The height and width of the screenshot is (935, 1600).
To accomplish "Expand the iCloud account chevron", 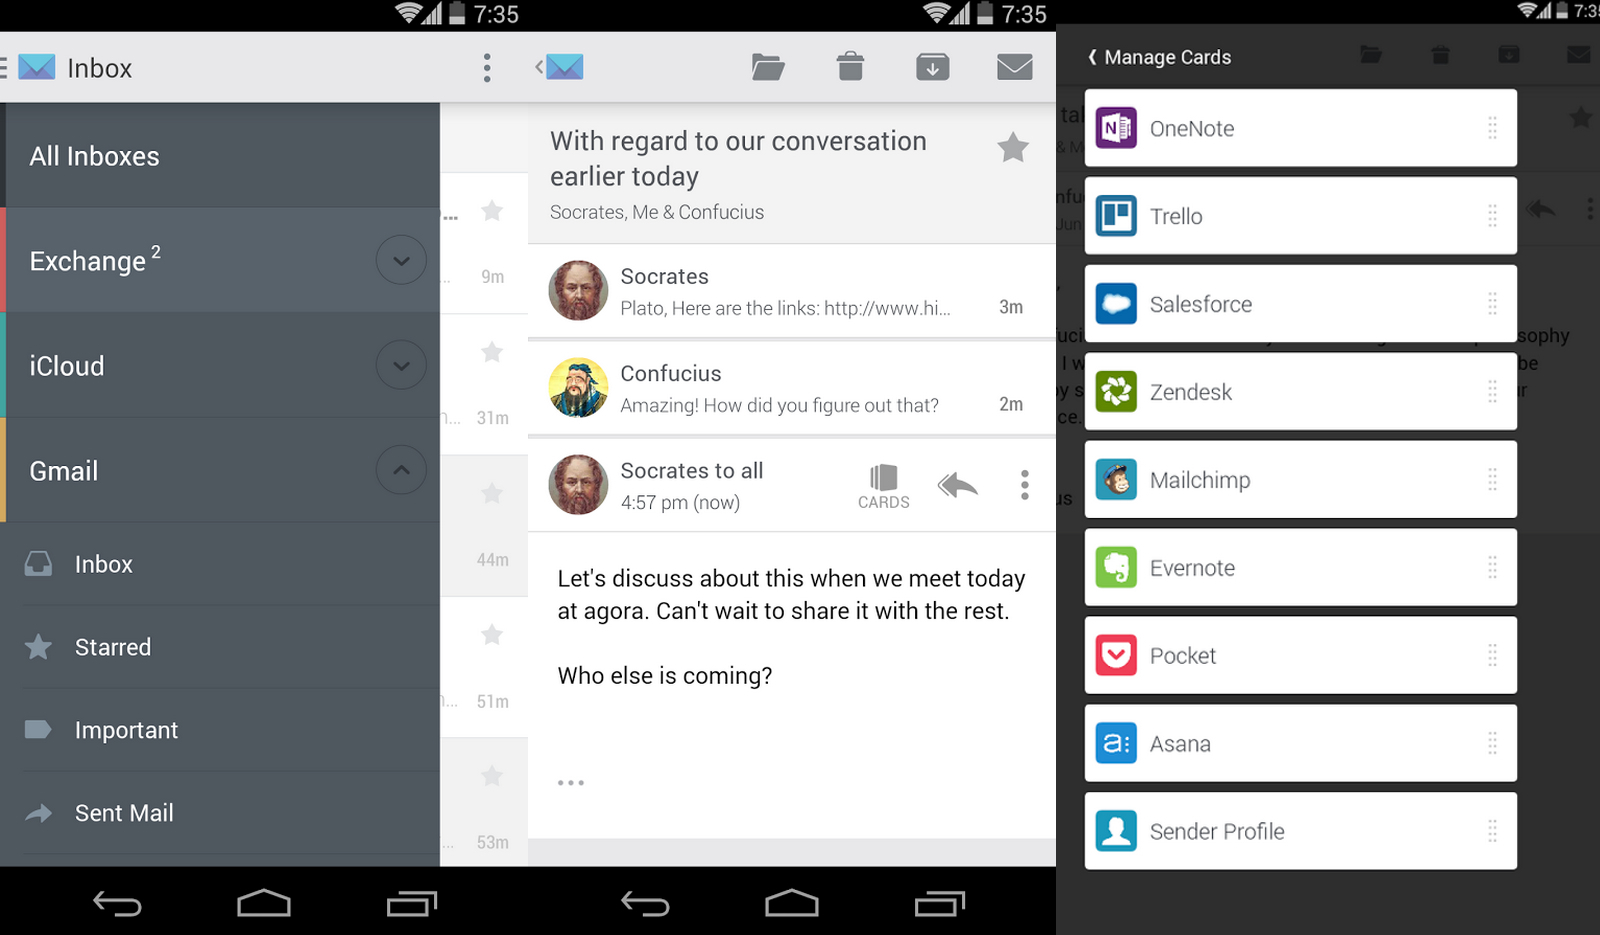I will pos(401,365).
